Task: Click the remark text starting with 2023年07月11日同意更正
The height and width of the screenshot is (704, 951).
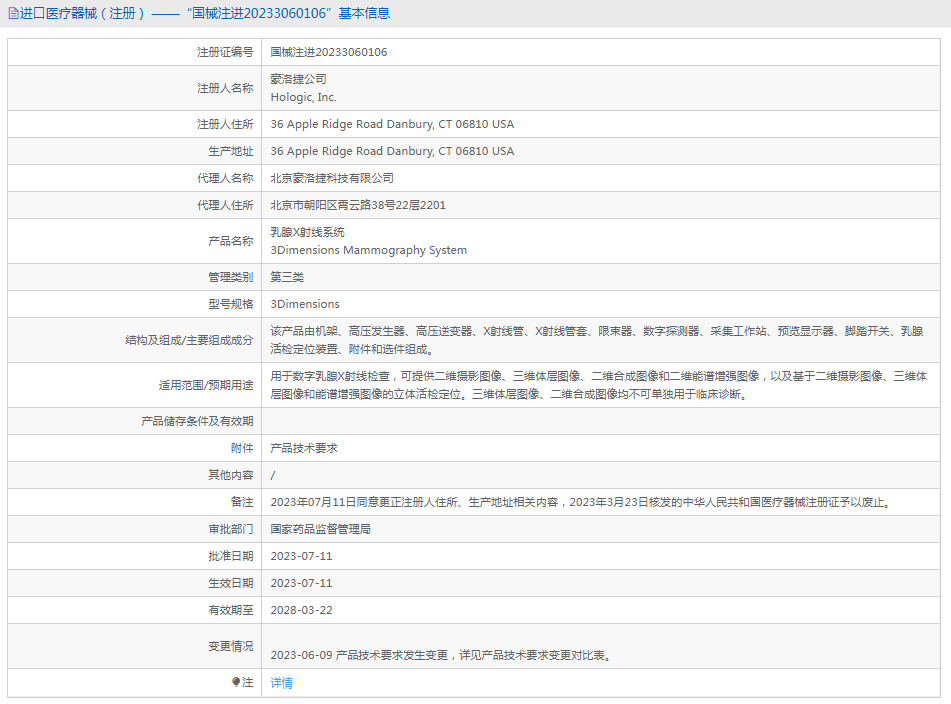Action: point(581,503)
